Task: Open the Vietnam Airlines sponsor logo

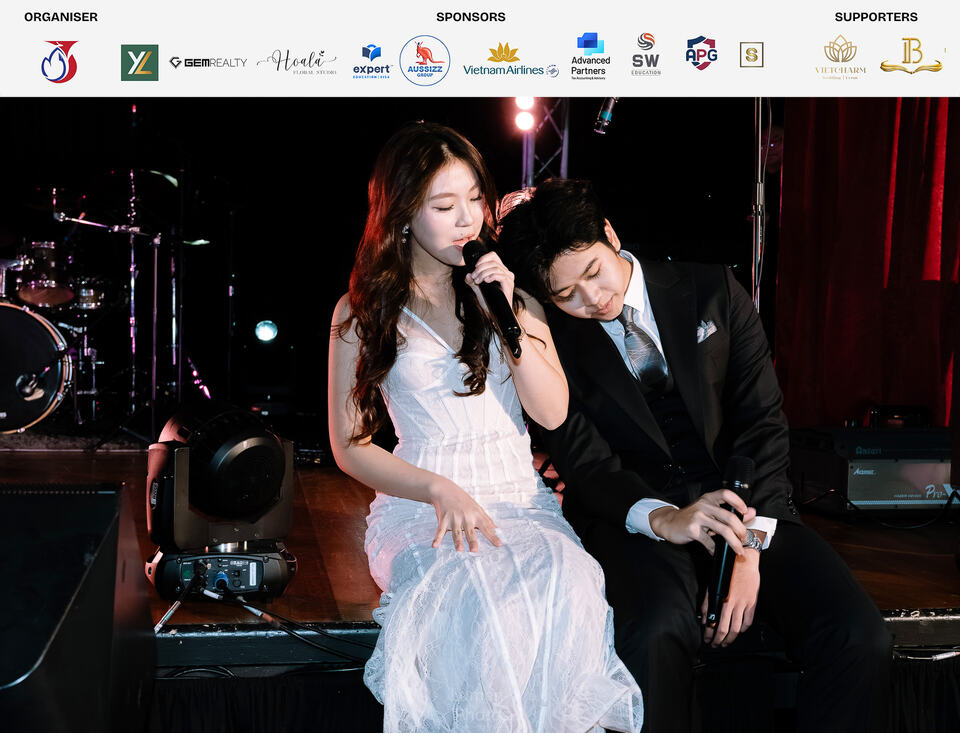Action: point(511,60)
